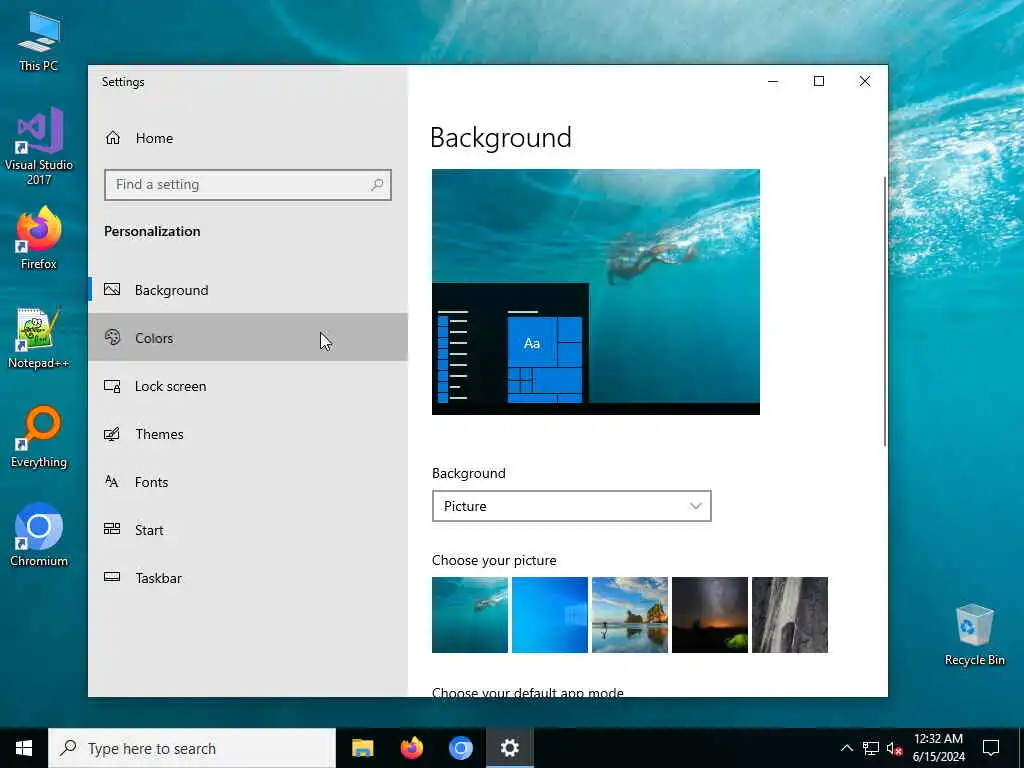
Task: Click the muted volume tray icon
Action: tap(894, 748)
